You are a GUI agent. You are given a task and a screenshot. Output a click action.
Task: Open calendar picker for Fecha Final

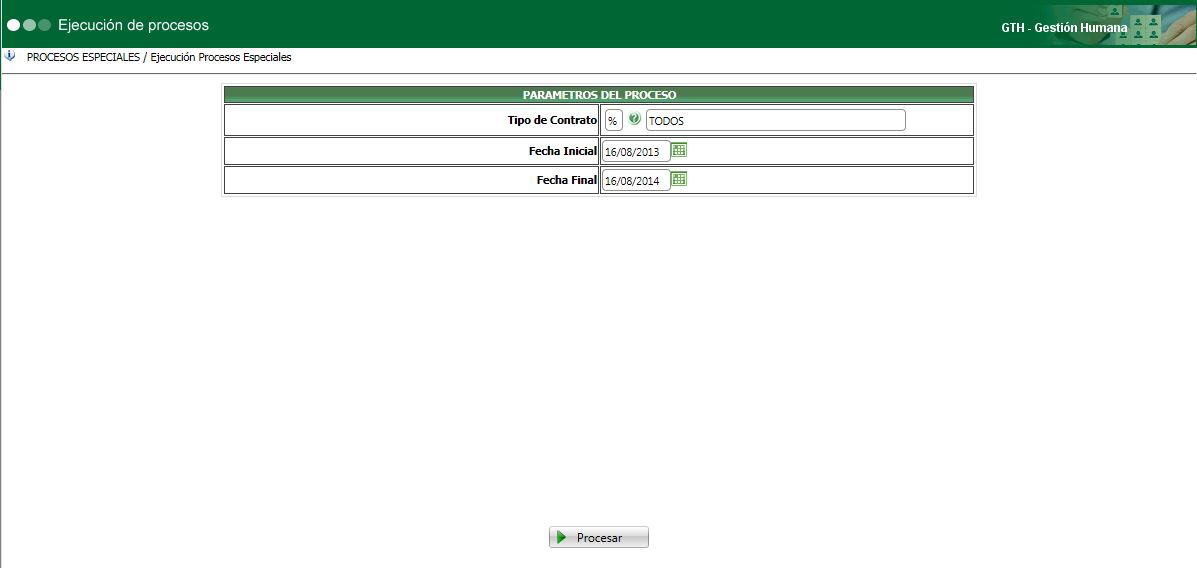[679, 179]
